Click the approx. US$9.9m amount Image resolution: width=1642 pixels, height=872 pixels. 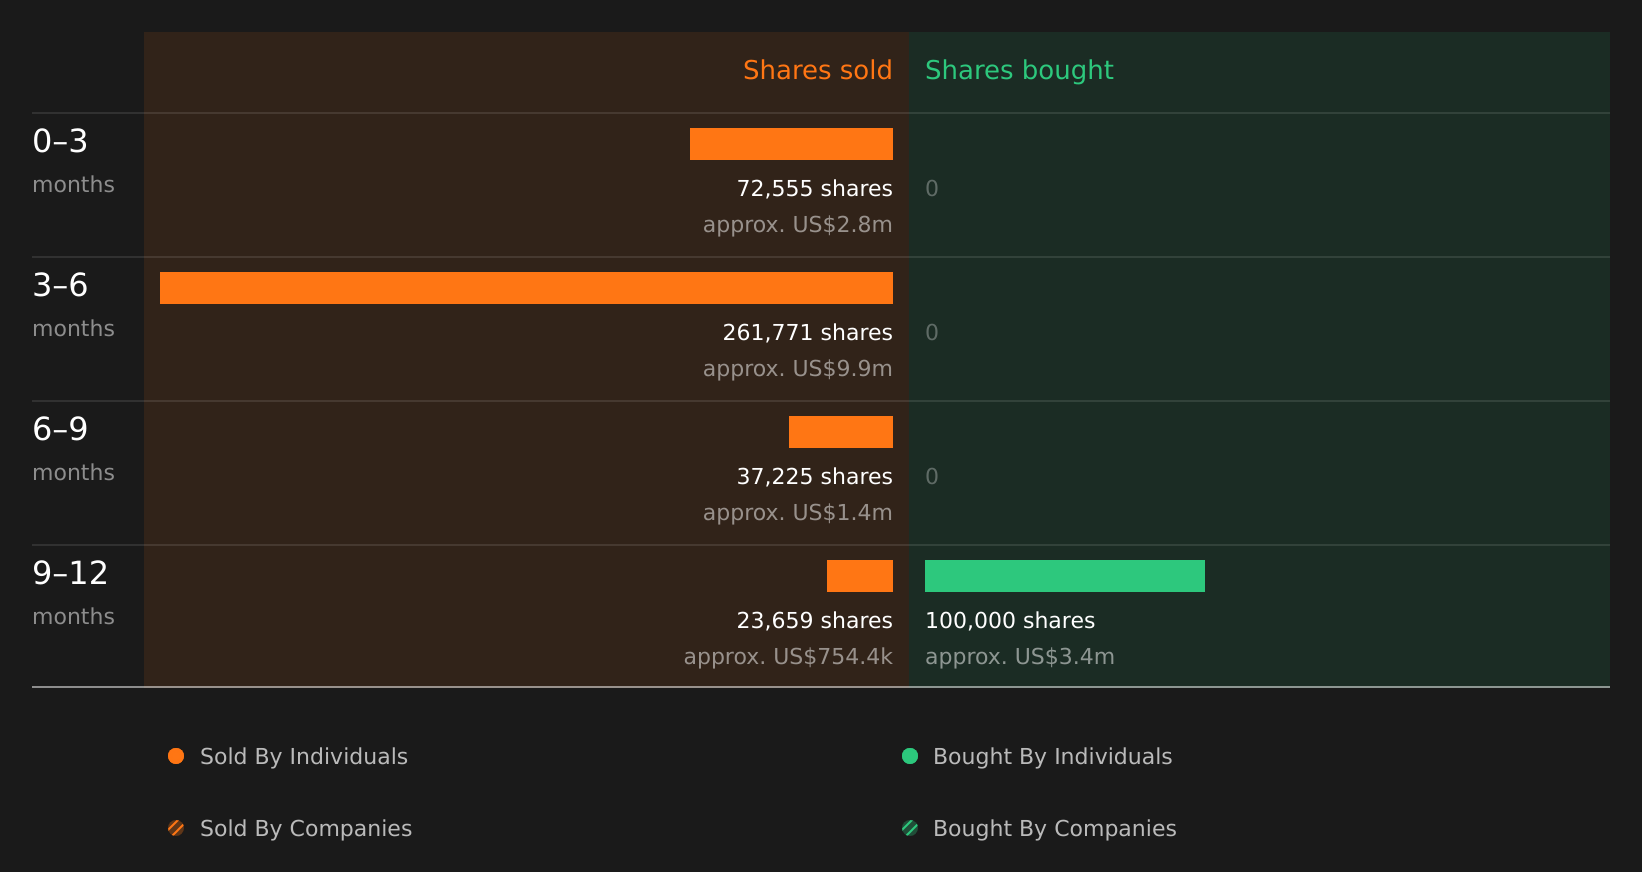pyautogui.click(x=797, y=368)
